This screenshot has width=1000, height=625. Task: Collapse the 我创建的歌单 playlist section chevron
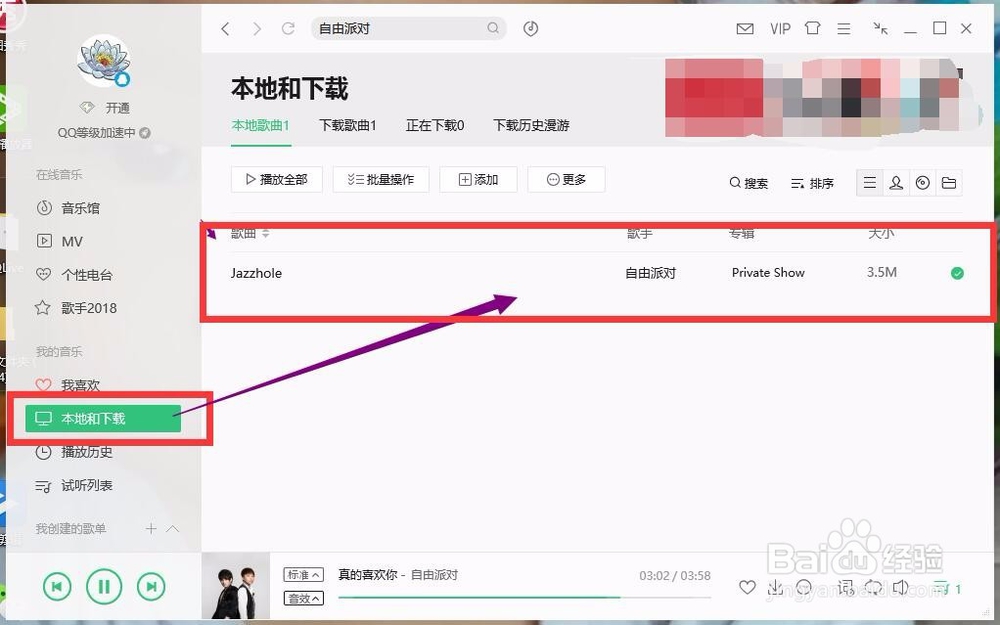(173, 529)
